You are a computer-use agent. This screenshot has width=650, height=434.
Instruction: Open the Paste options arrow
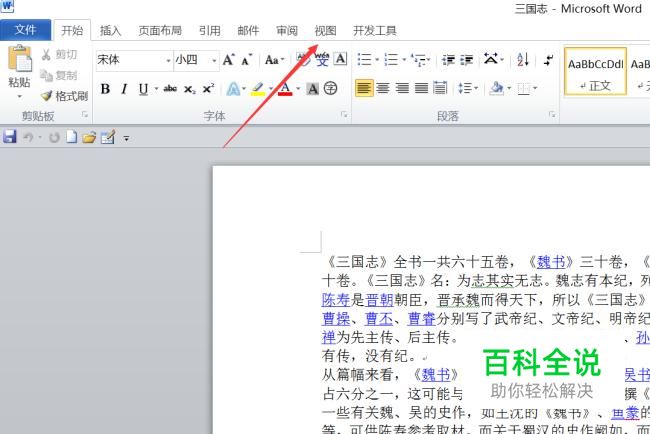19,96
